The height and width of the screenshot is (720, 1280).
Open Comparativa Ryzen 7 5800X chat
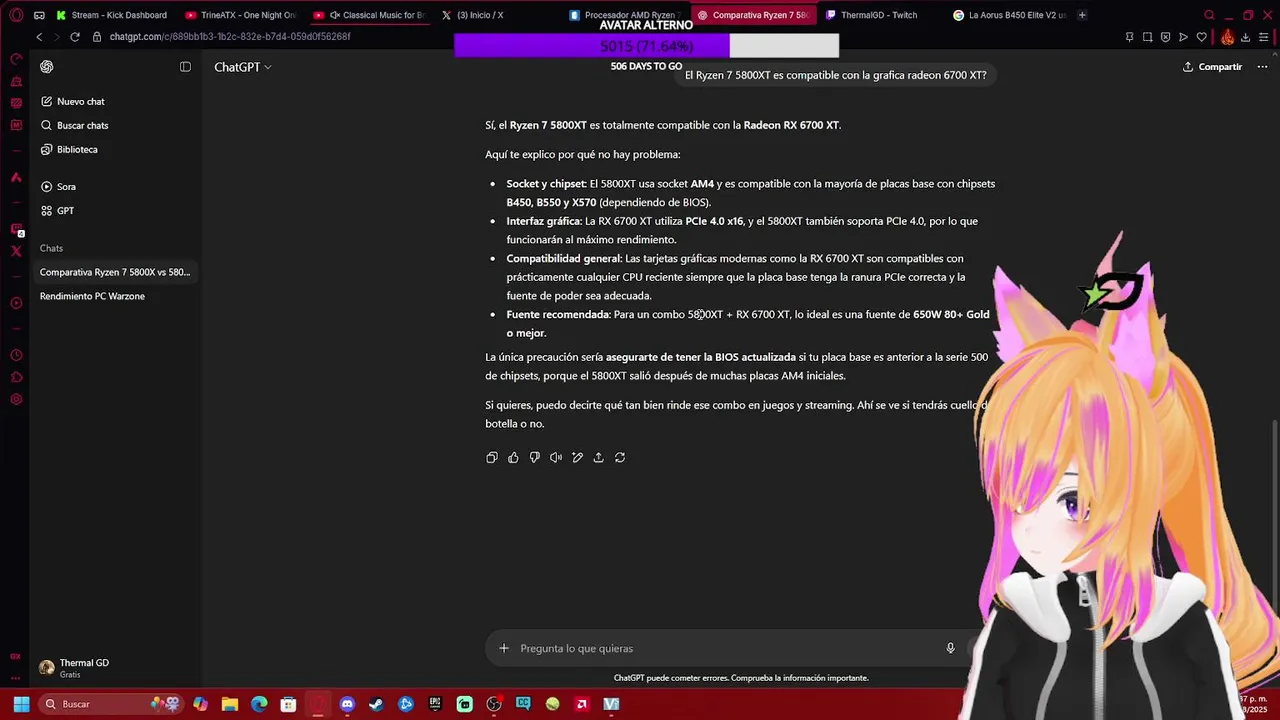tap(114, 272)
